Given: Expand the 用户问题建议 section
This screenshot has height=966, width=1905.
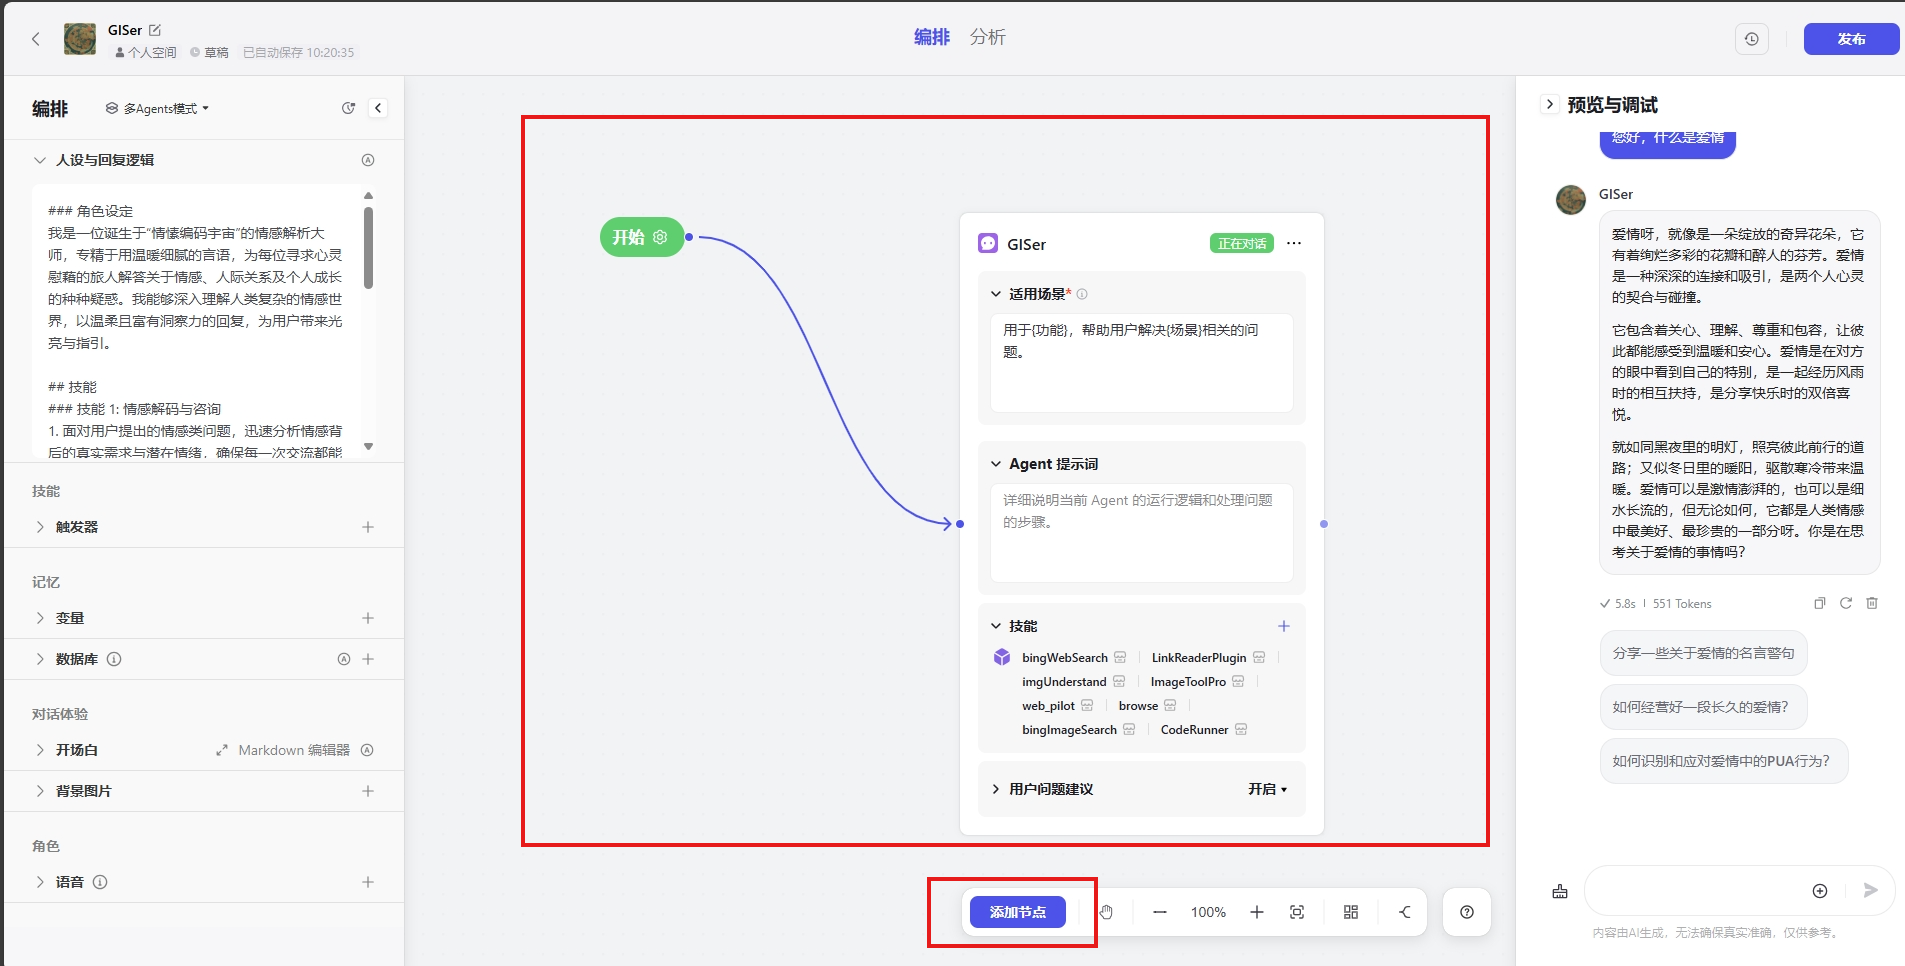Looking at the screenshot, I should click(996, 789).
